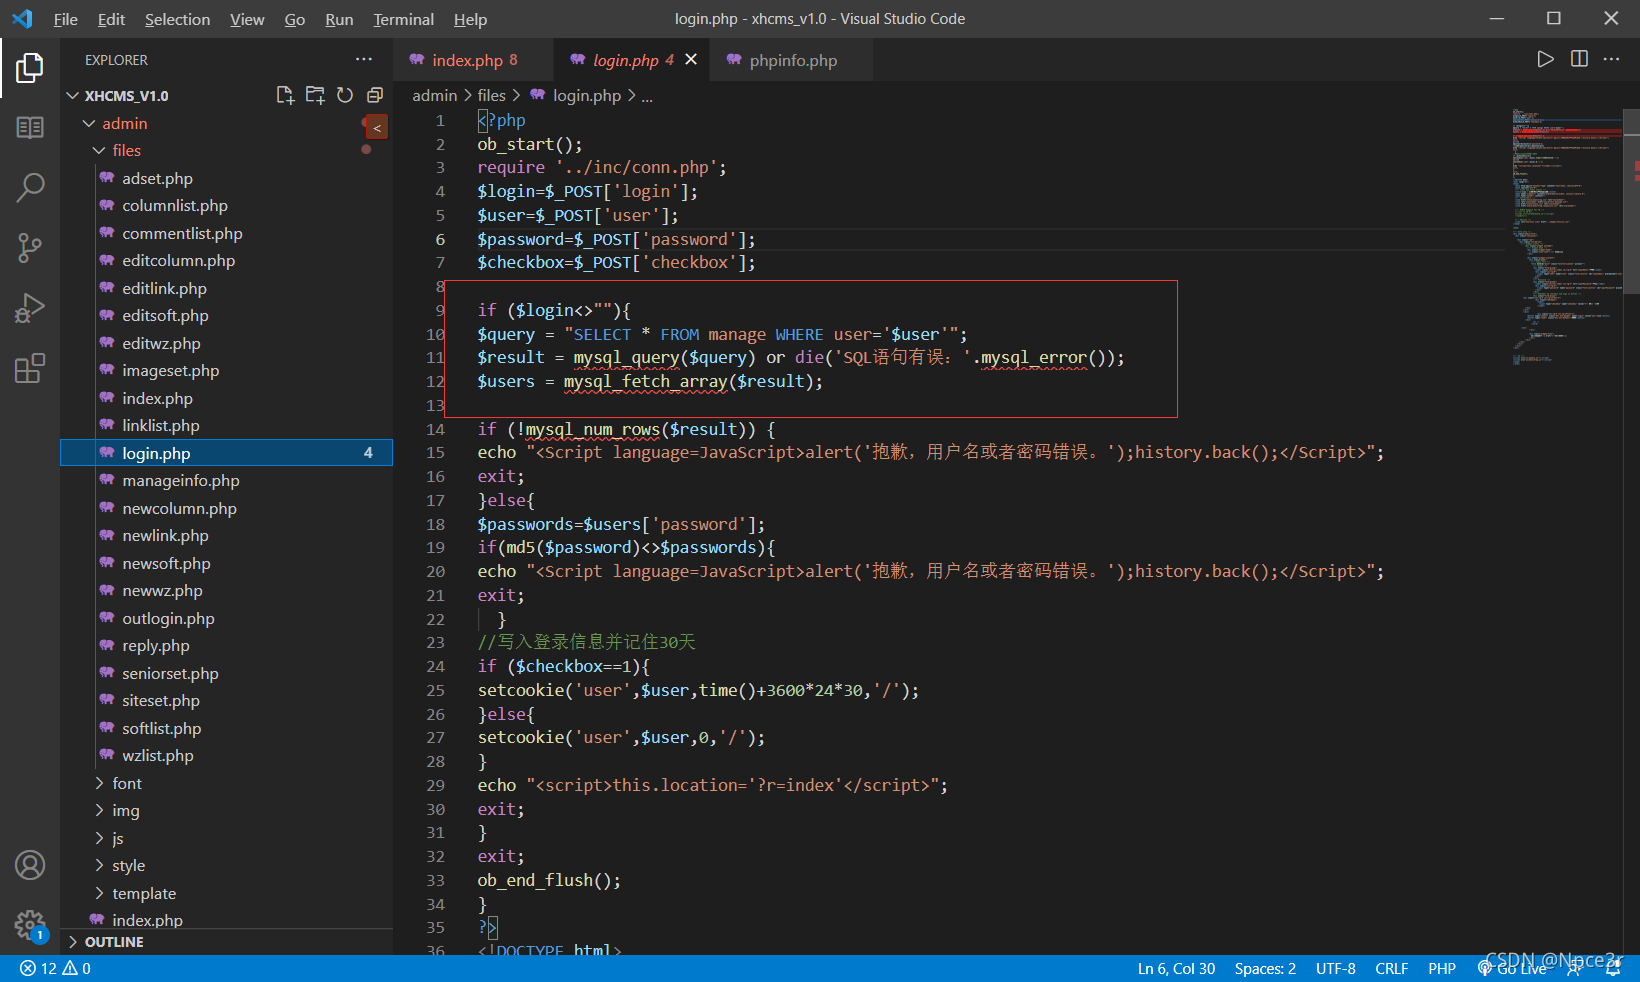Image resolution: width=1640 pixels, height=982 pixels.
Task: Click the code minimap overview
Action: [x=1566, y=235]
